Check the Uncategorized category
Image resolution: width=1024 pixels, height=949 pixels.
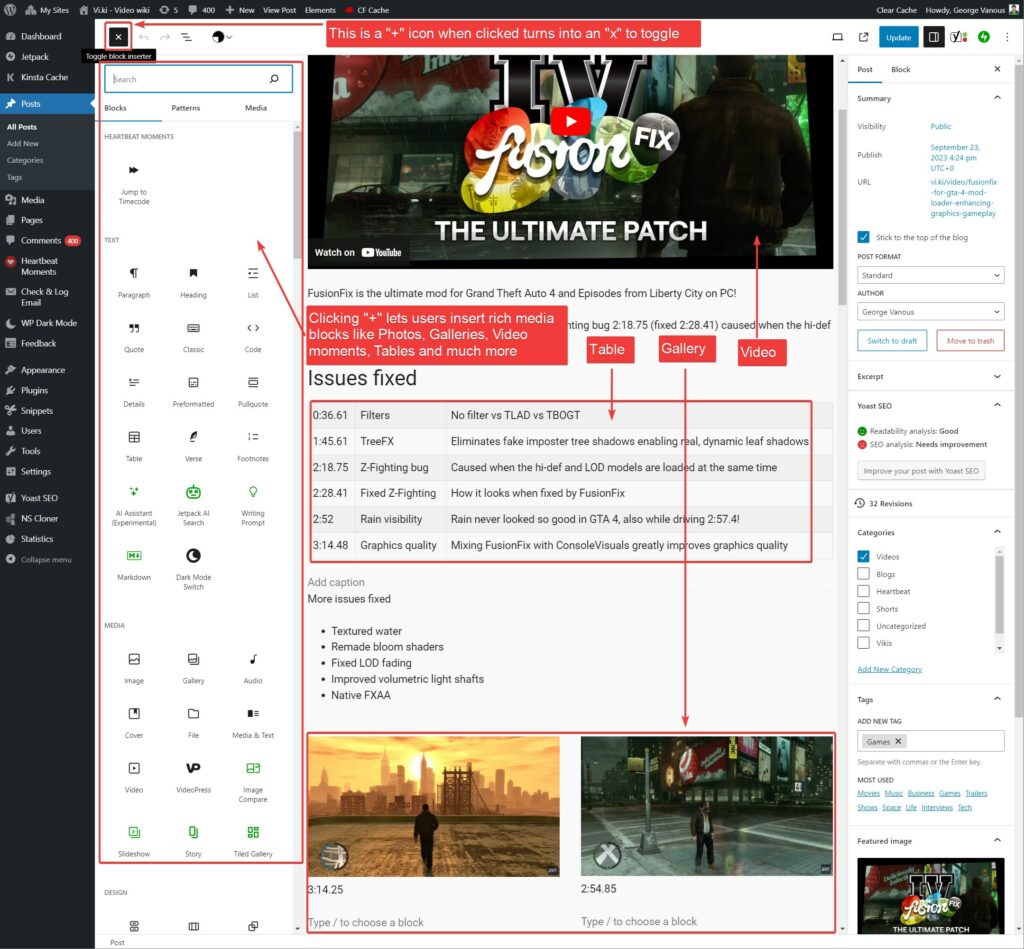(863, 626)
